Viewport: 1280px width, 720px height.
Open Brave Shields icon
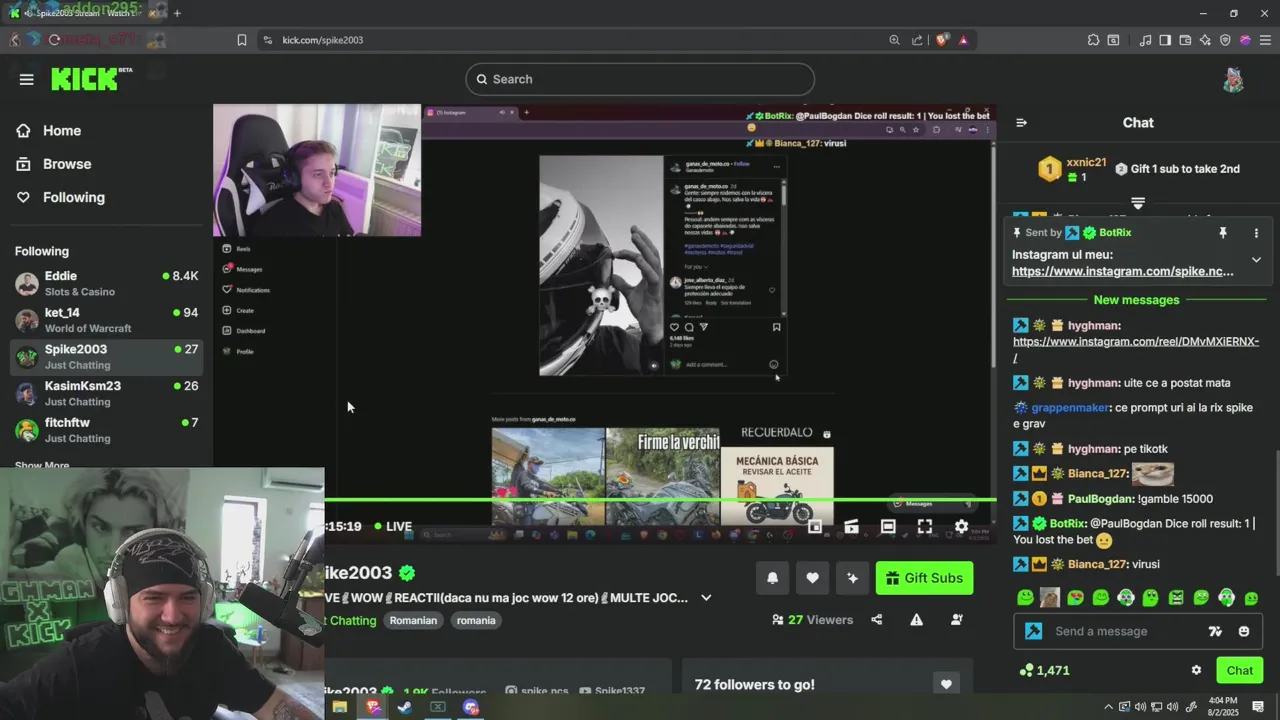point(942,40)
